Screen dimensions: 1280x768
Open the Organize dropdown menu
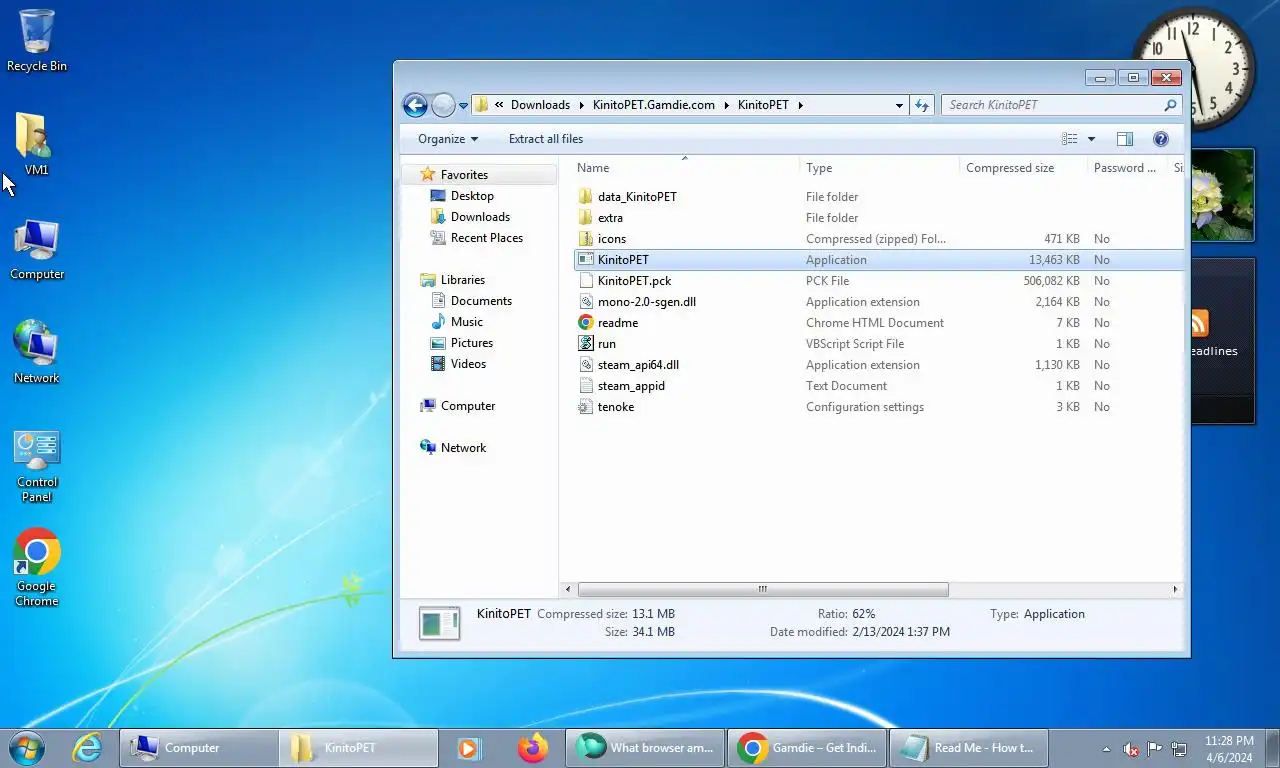(448, 139)
